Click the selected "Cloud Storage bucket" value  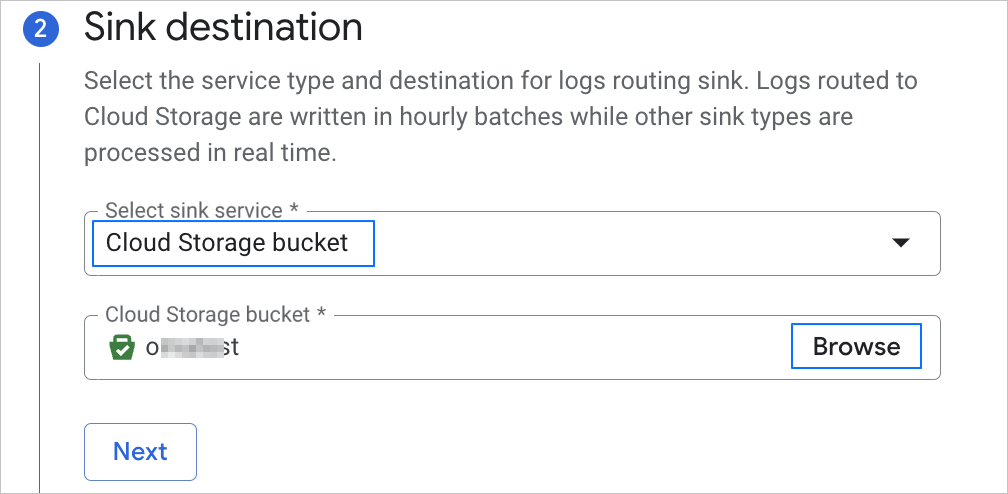(x=228, y=243)
